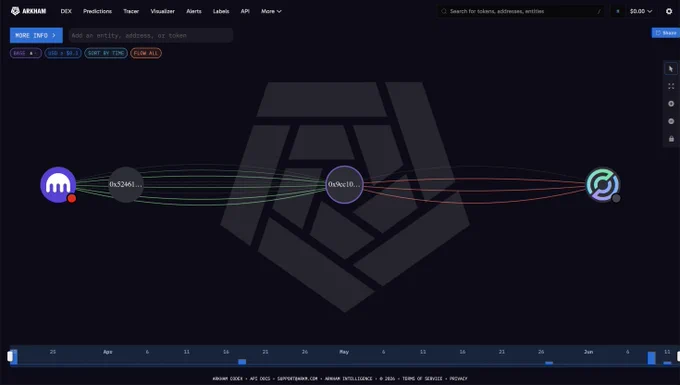680x385 pixels.
Task: Focus the add entity, address, or token field
Action: [x=150, y=36]
